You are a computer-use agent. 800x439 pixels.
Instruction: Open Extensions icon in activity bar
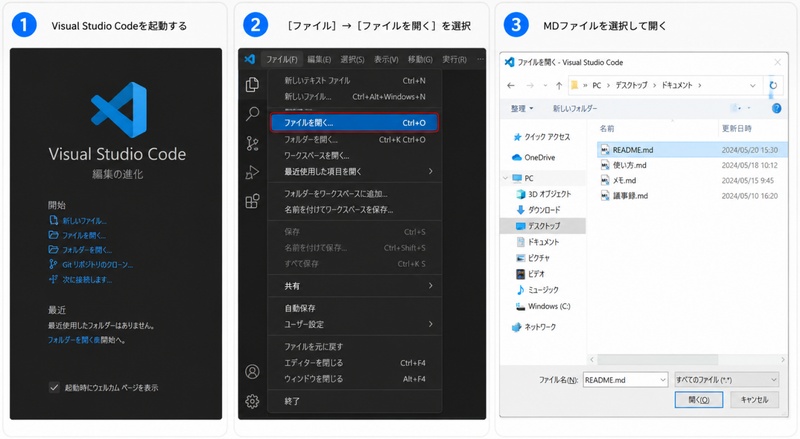pos(253,201)
